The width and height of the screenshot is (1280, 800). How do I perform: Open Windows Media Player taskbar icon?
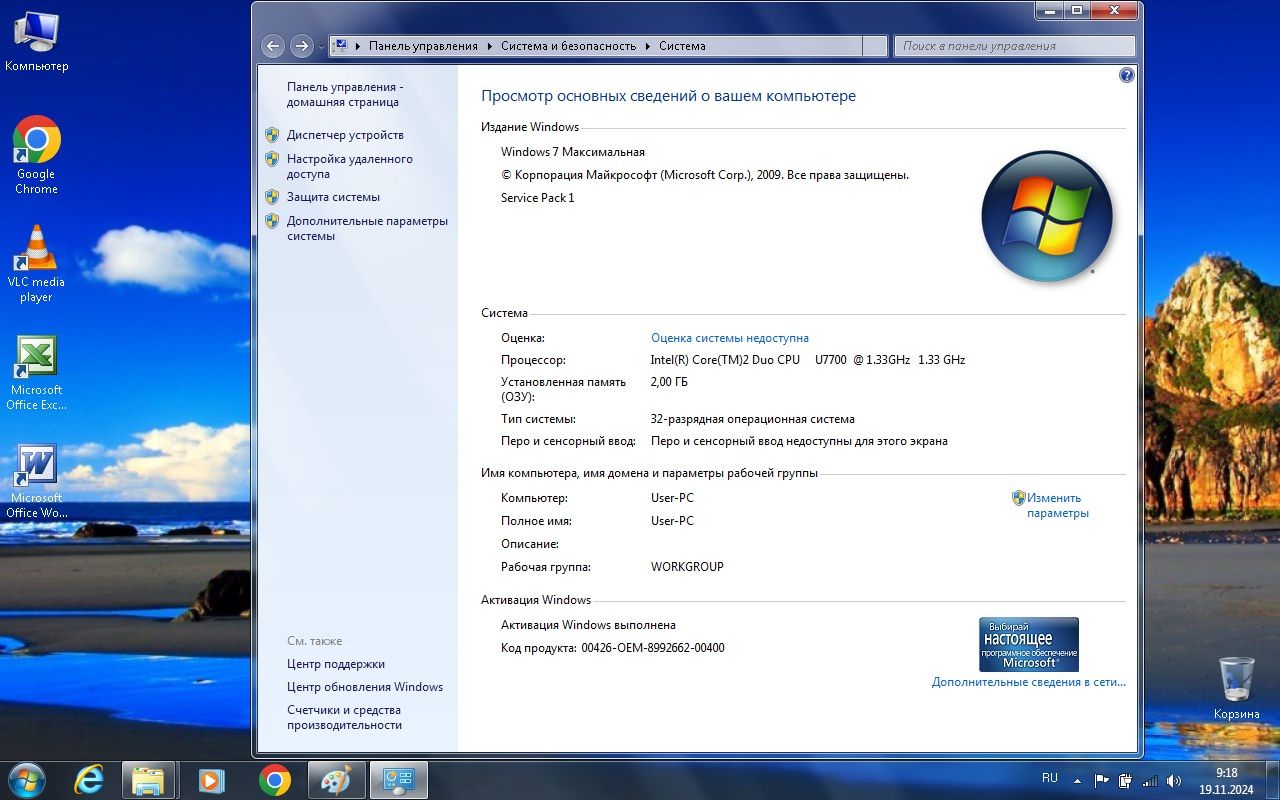coord(211,780)
